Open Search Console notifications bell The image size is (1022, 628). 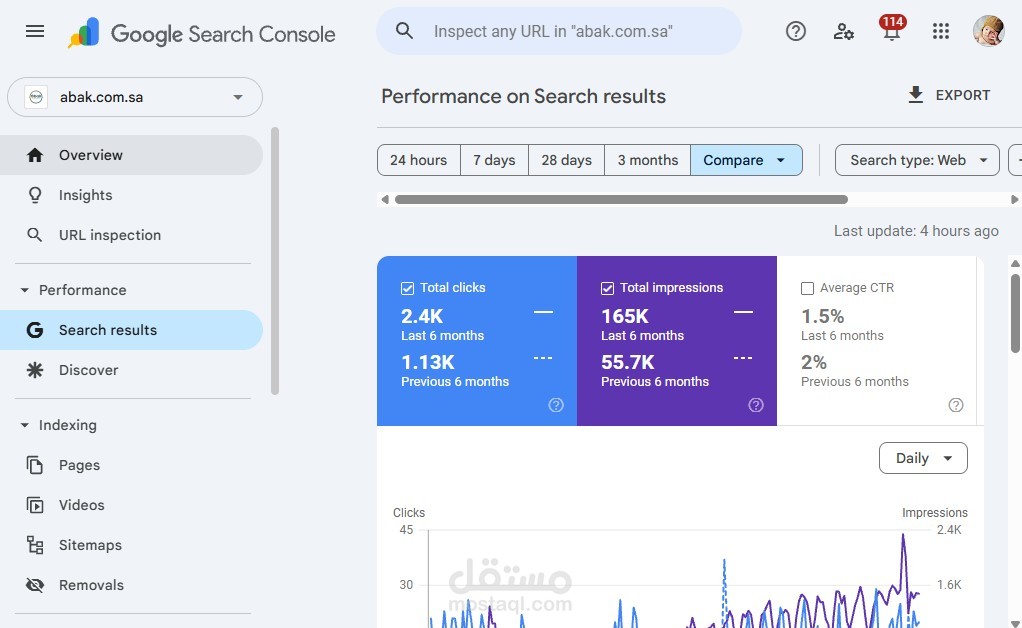pos(891,31)
